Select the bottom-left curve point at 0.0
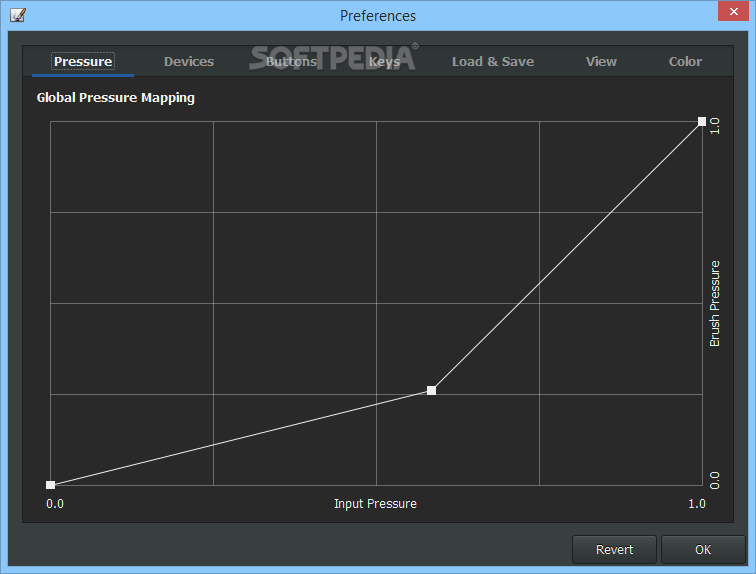Image resolution: width=756 pixels, height=574 pixels. tap(51, 485)
